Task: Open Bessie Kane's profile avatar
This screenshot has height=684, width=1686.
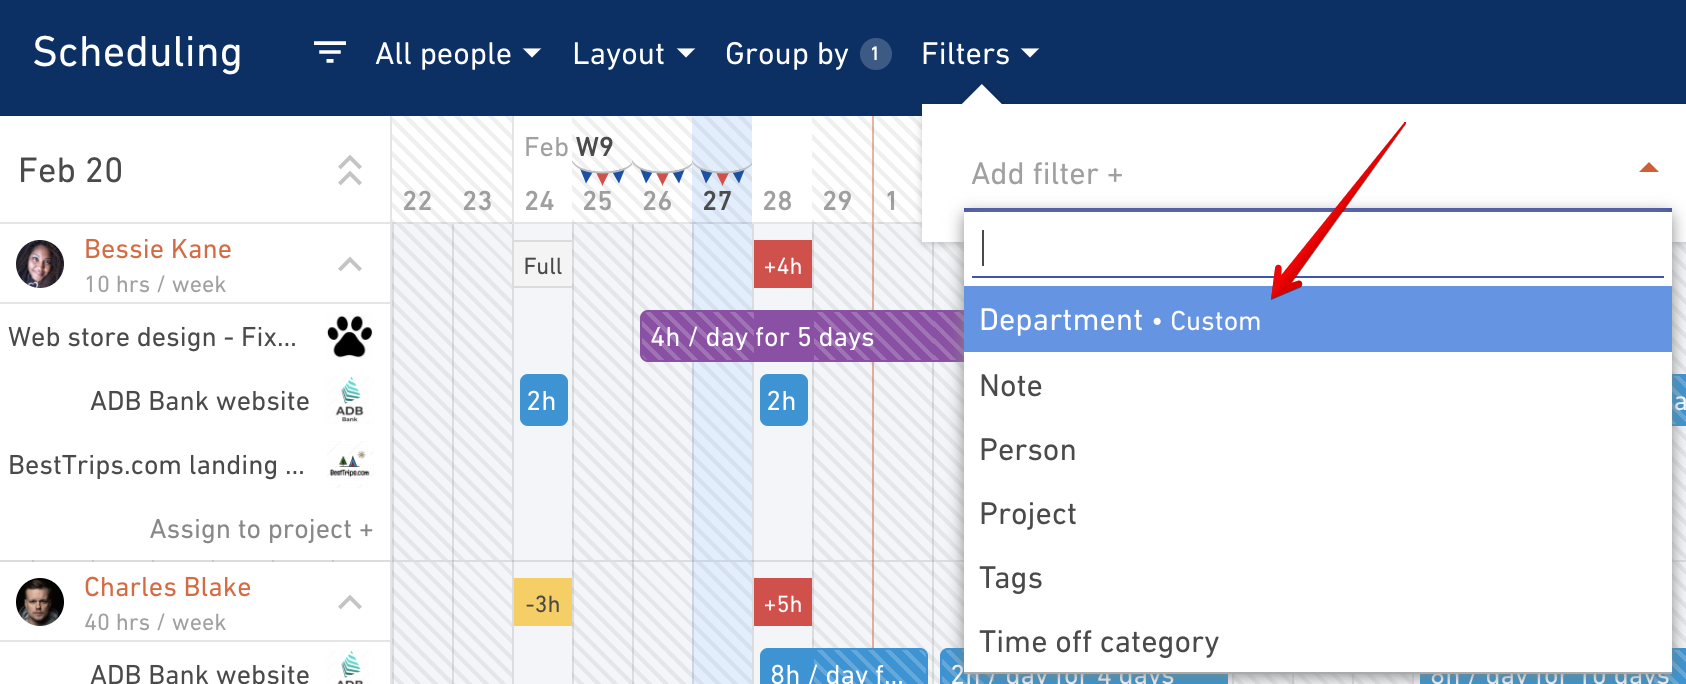Action: click(40, 264)
